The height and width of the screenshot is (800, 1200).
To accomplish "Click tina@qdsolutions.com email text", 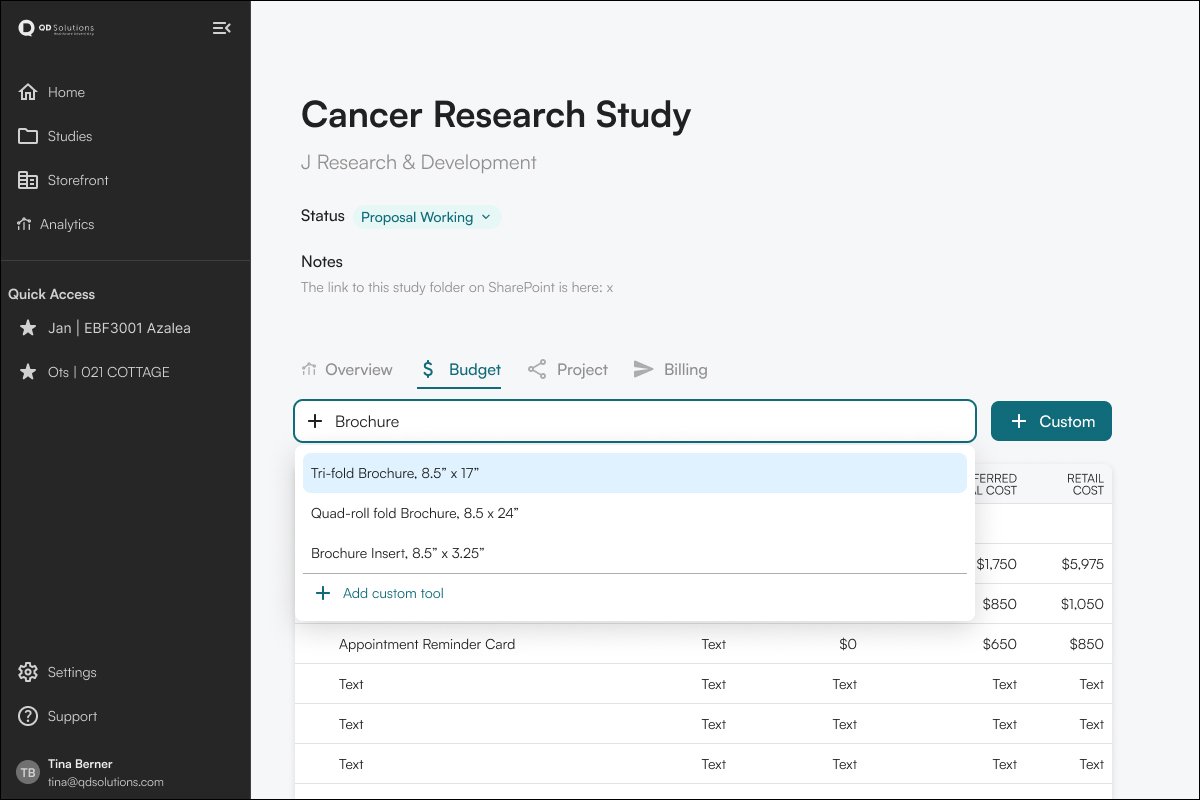I will [x=106, y=782].
